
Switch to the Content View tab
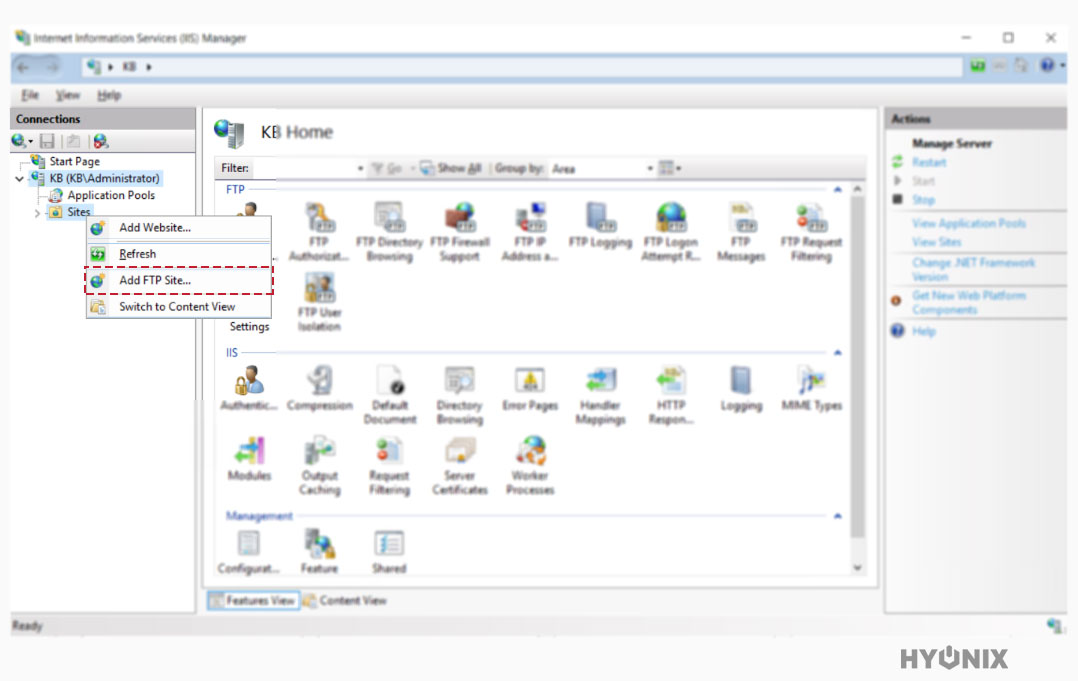[345, 601]
